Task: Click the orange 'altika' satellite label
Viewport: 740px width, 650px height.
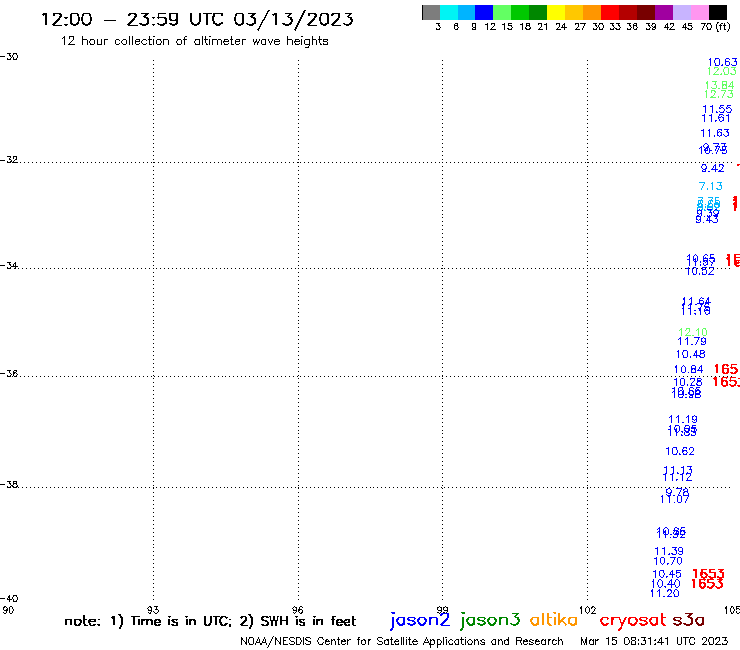Action: 554,620
